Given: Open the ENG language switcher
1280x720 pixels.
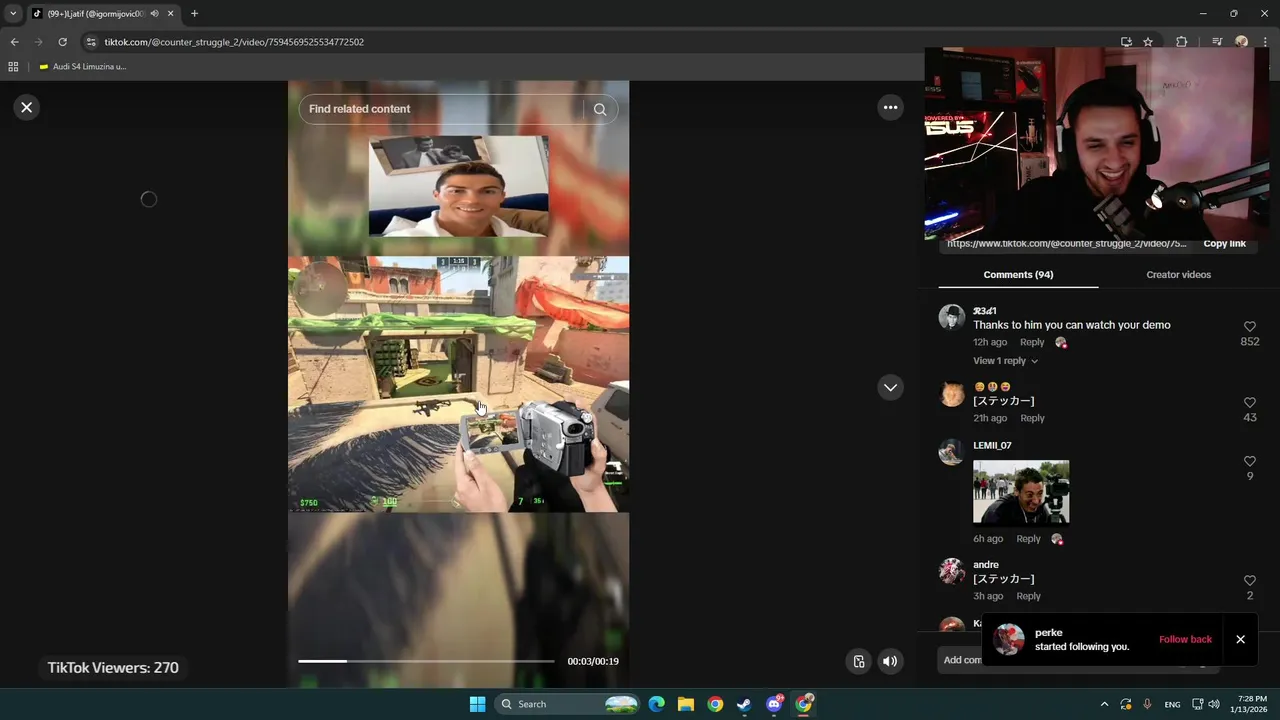Looking at the screenshot, I should (1172, 704).
